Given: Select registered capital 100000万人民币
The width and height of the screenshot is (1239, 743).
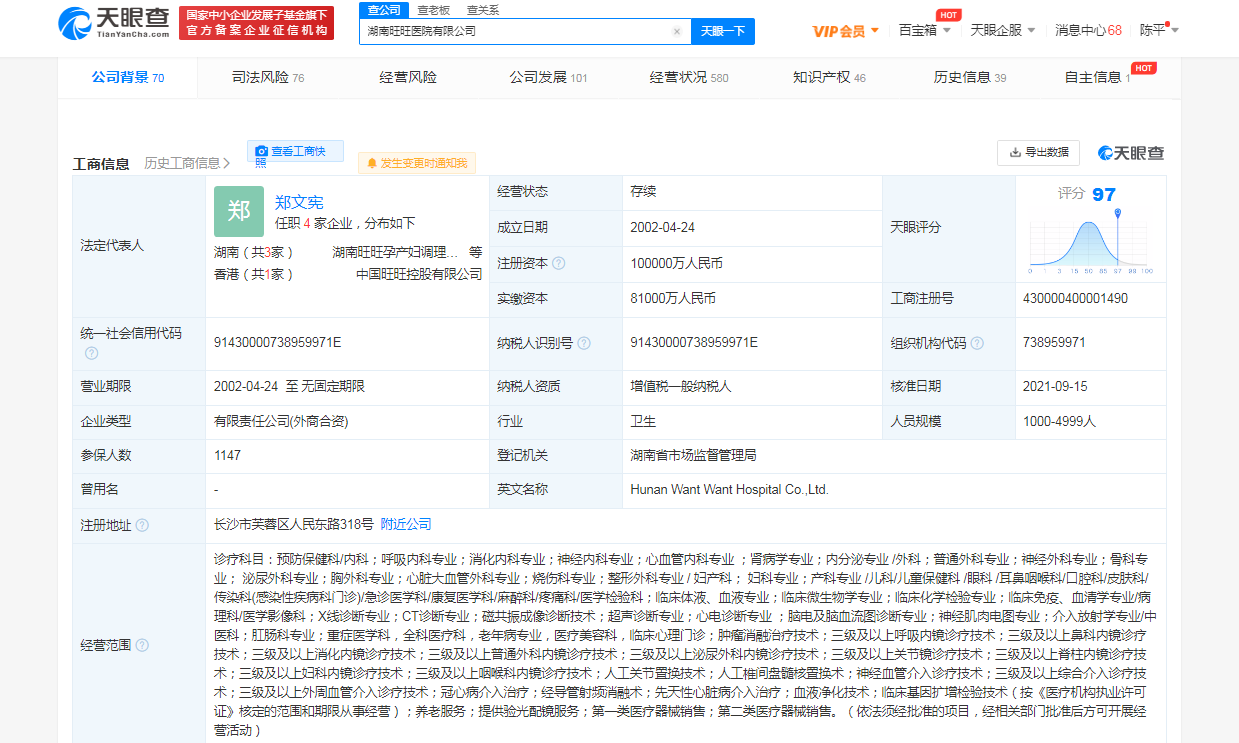Looking at the screenshot, I should (676, 263).
